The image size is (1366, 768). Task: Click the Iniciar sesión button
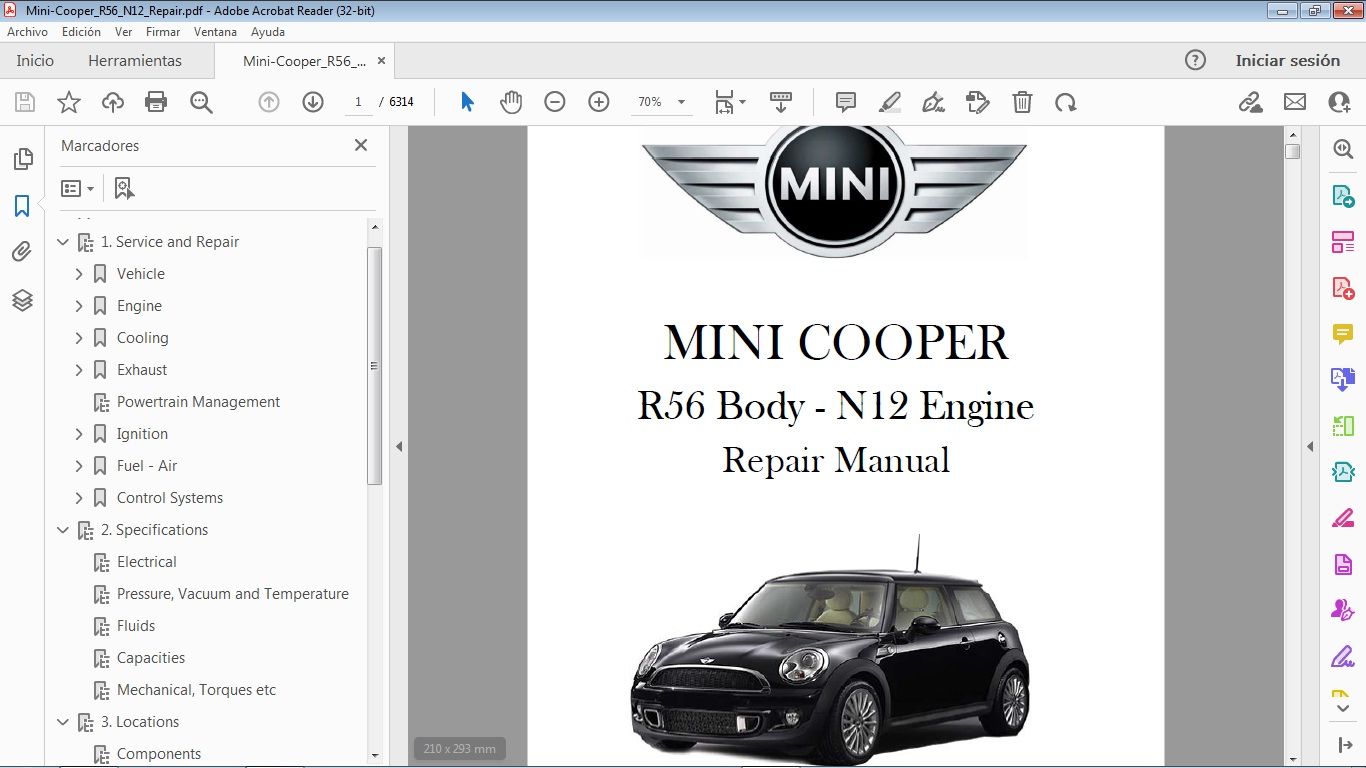click(x=1288, y=60)
